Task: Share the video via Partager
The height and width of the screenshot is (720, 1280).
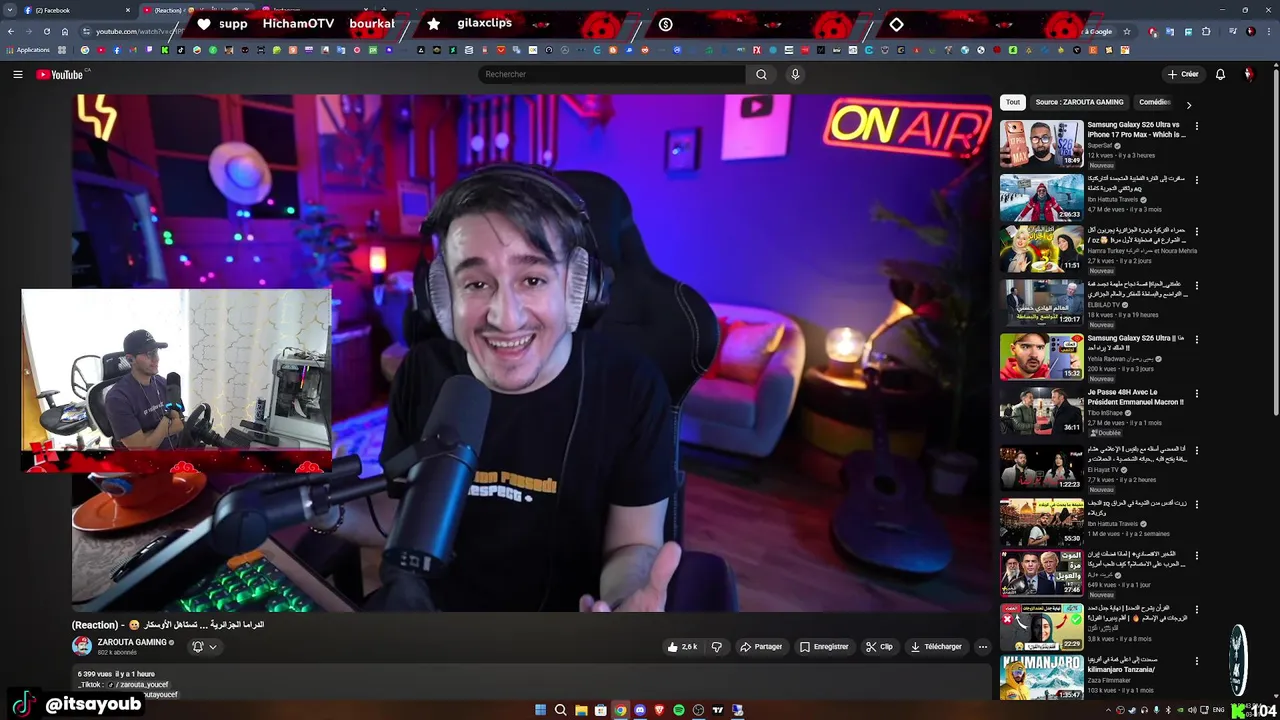Action: pyautogui.click(x=761, y=647)
